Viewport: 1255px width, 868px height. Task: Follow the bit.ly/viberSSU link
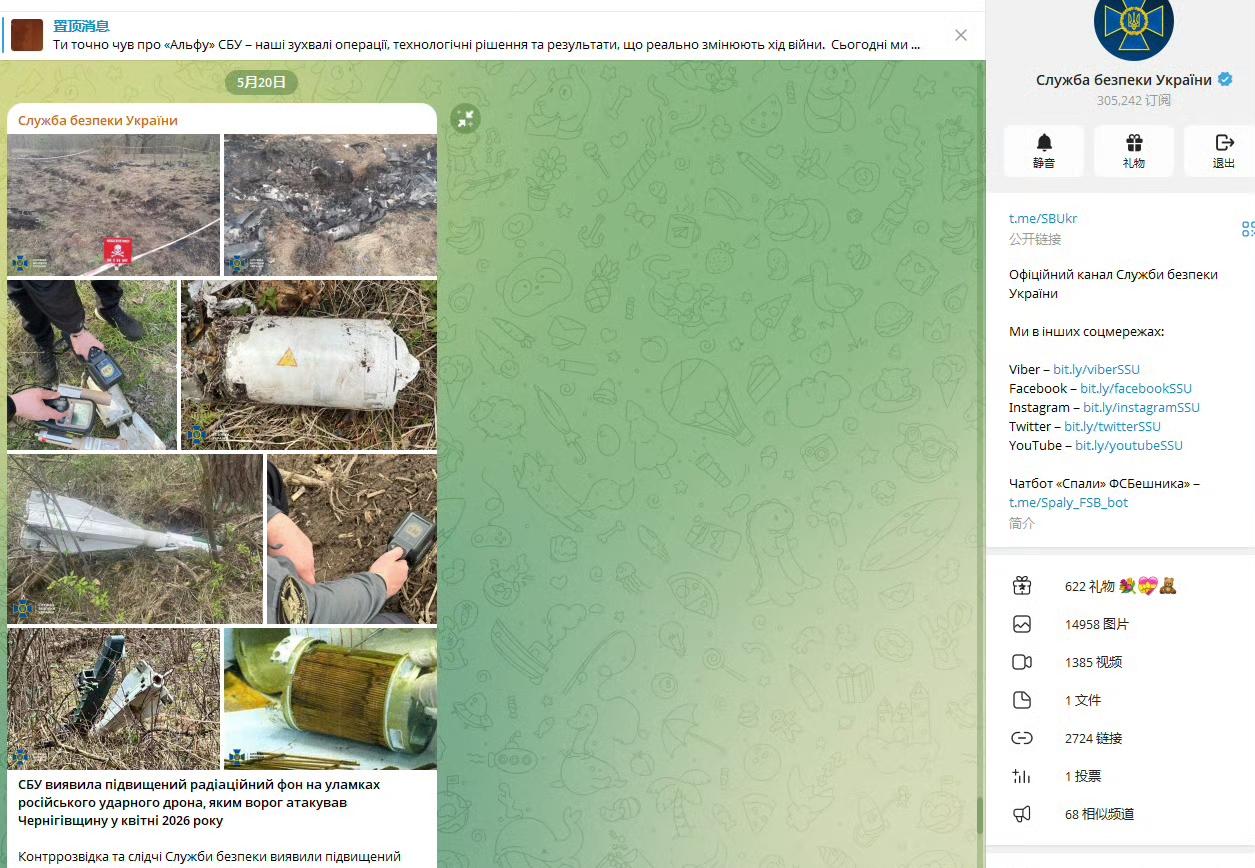pos(1096,369)
